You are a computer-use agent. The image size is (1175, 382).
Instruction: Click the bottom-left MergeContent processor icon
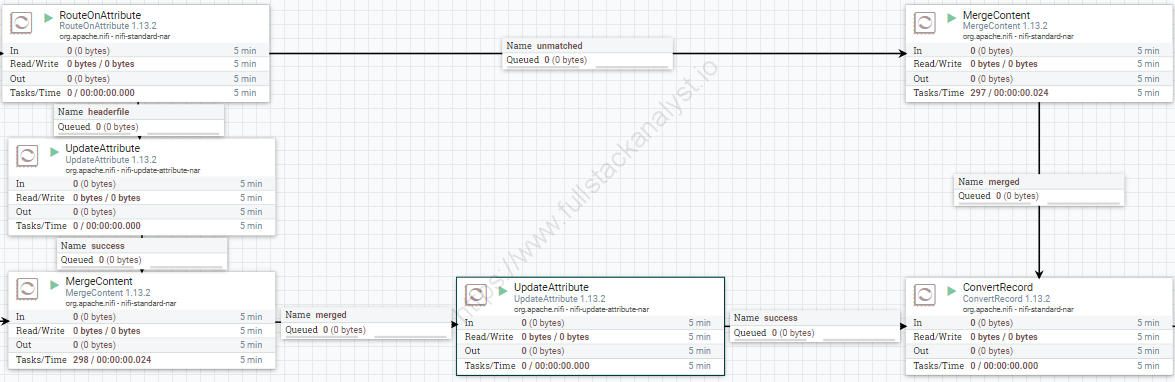pyautogui.click(x=28, y=289)
